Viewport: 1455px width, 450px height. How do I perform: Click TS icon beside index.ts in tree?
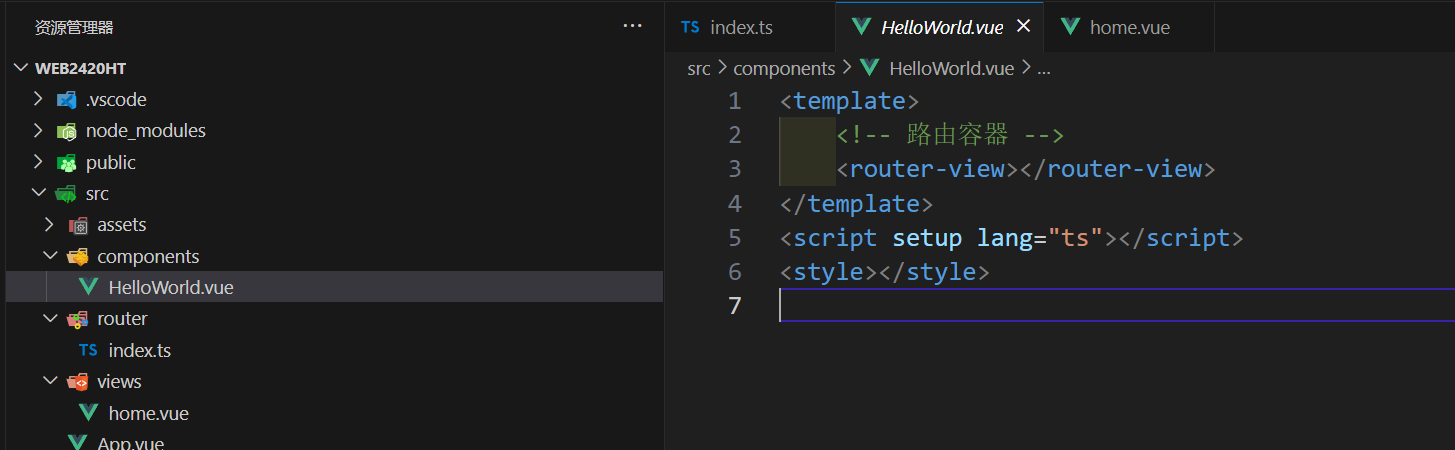click(x=88, y=350)
